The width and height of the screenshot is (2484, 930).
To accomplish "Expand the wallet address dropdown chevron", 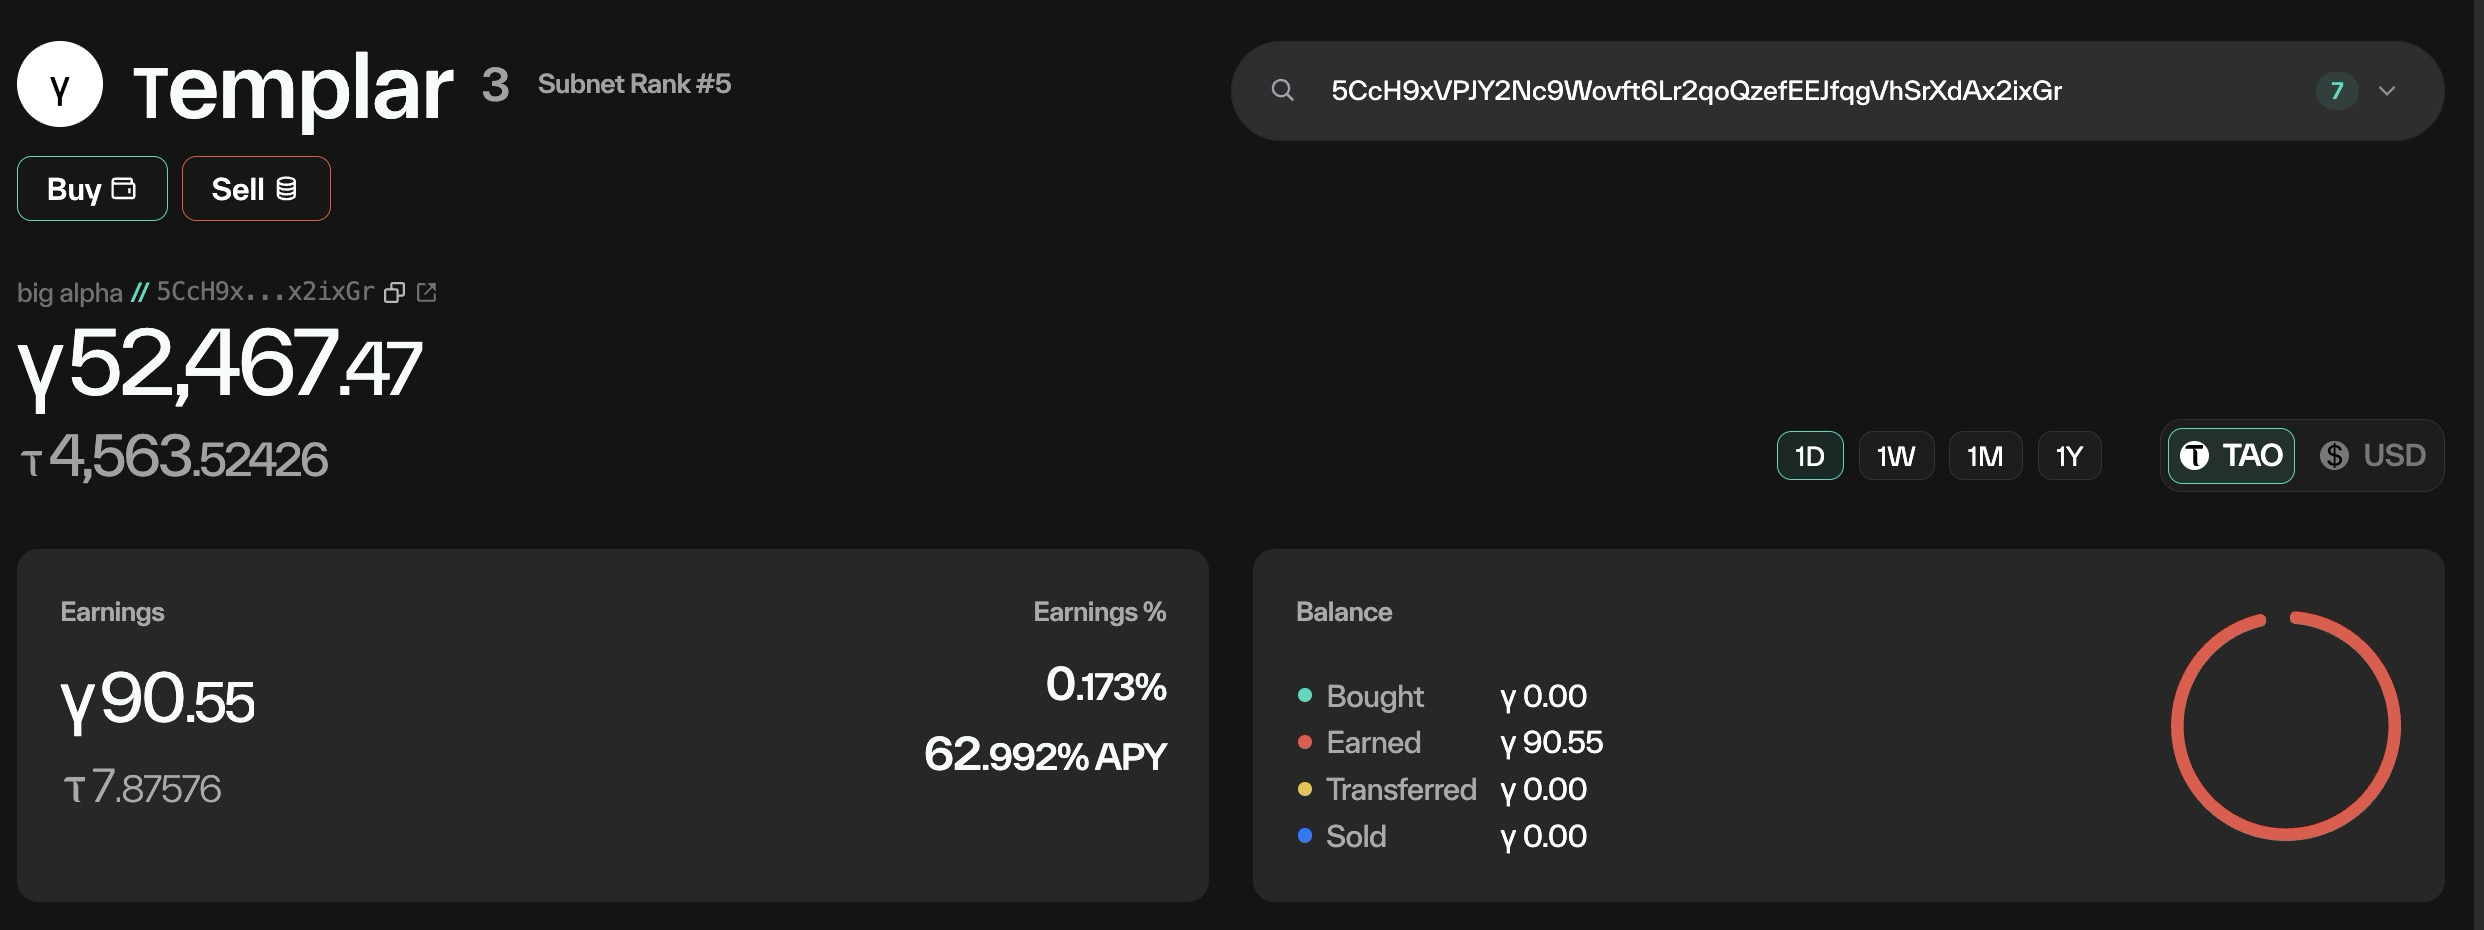I will pos(2387,91).
